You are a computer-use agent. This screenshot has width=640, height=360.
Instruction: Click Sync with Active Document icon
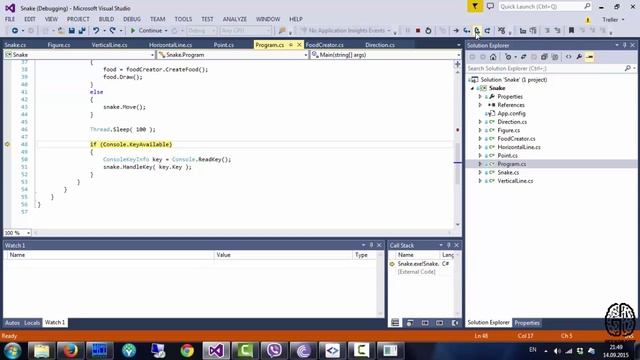(x=523, y=57)
